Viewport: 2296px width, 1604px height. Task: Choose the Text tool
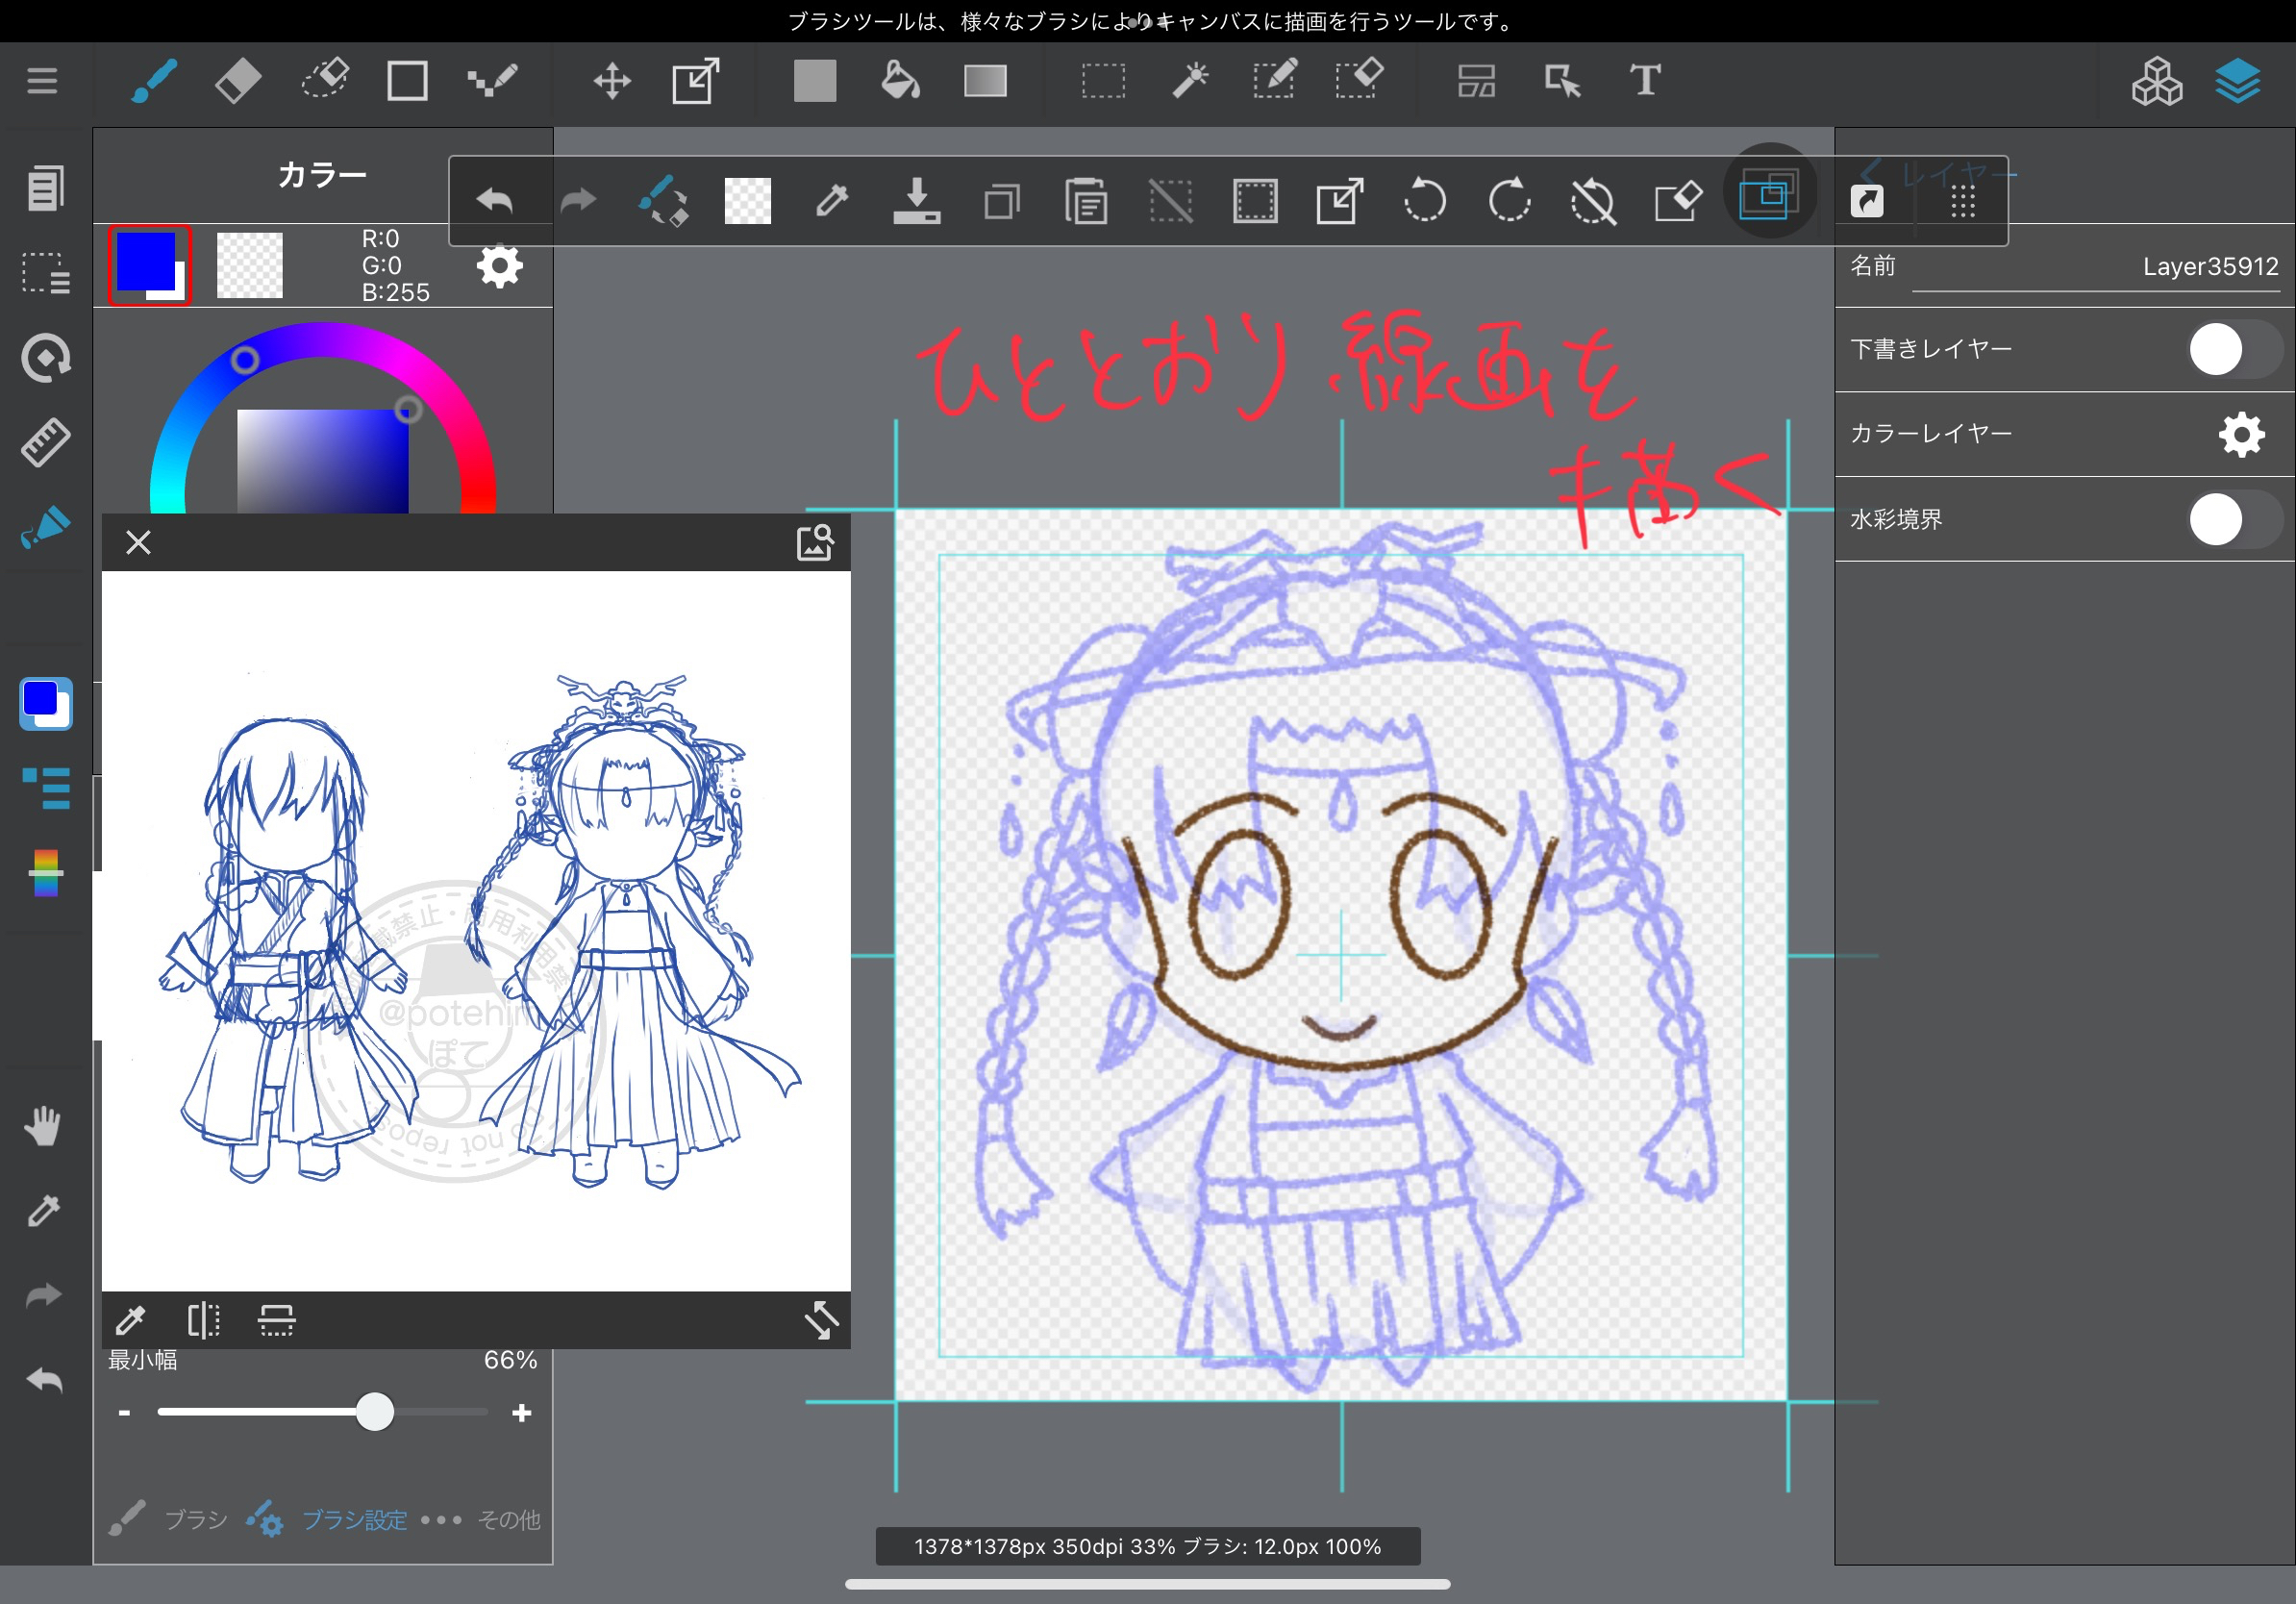pos(1645,80)
